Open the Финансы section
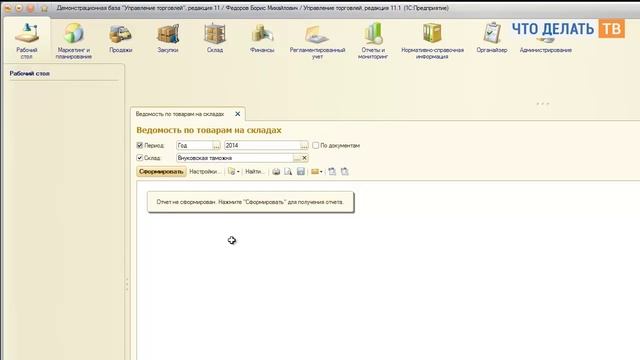Image resolution: width=640 pixels, height=360 pixels. coord(262,38)
